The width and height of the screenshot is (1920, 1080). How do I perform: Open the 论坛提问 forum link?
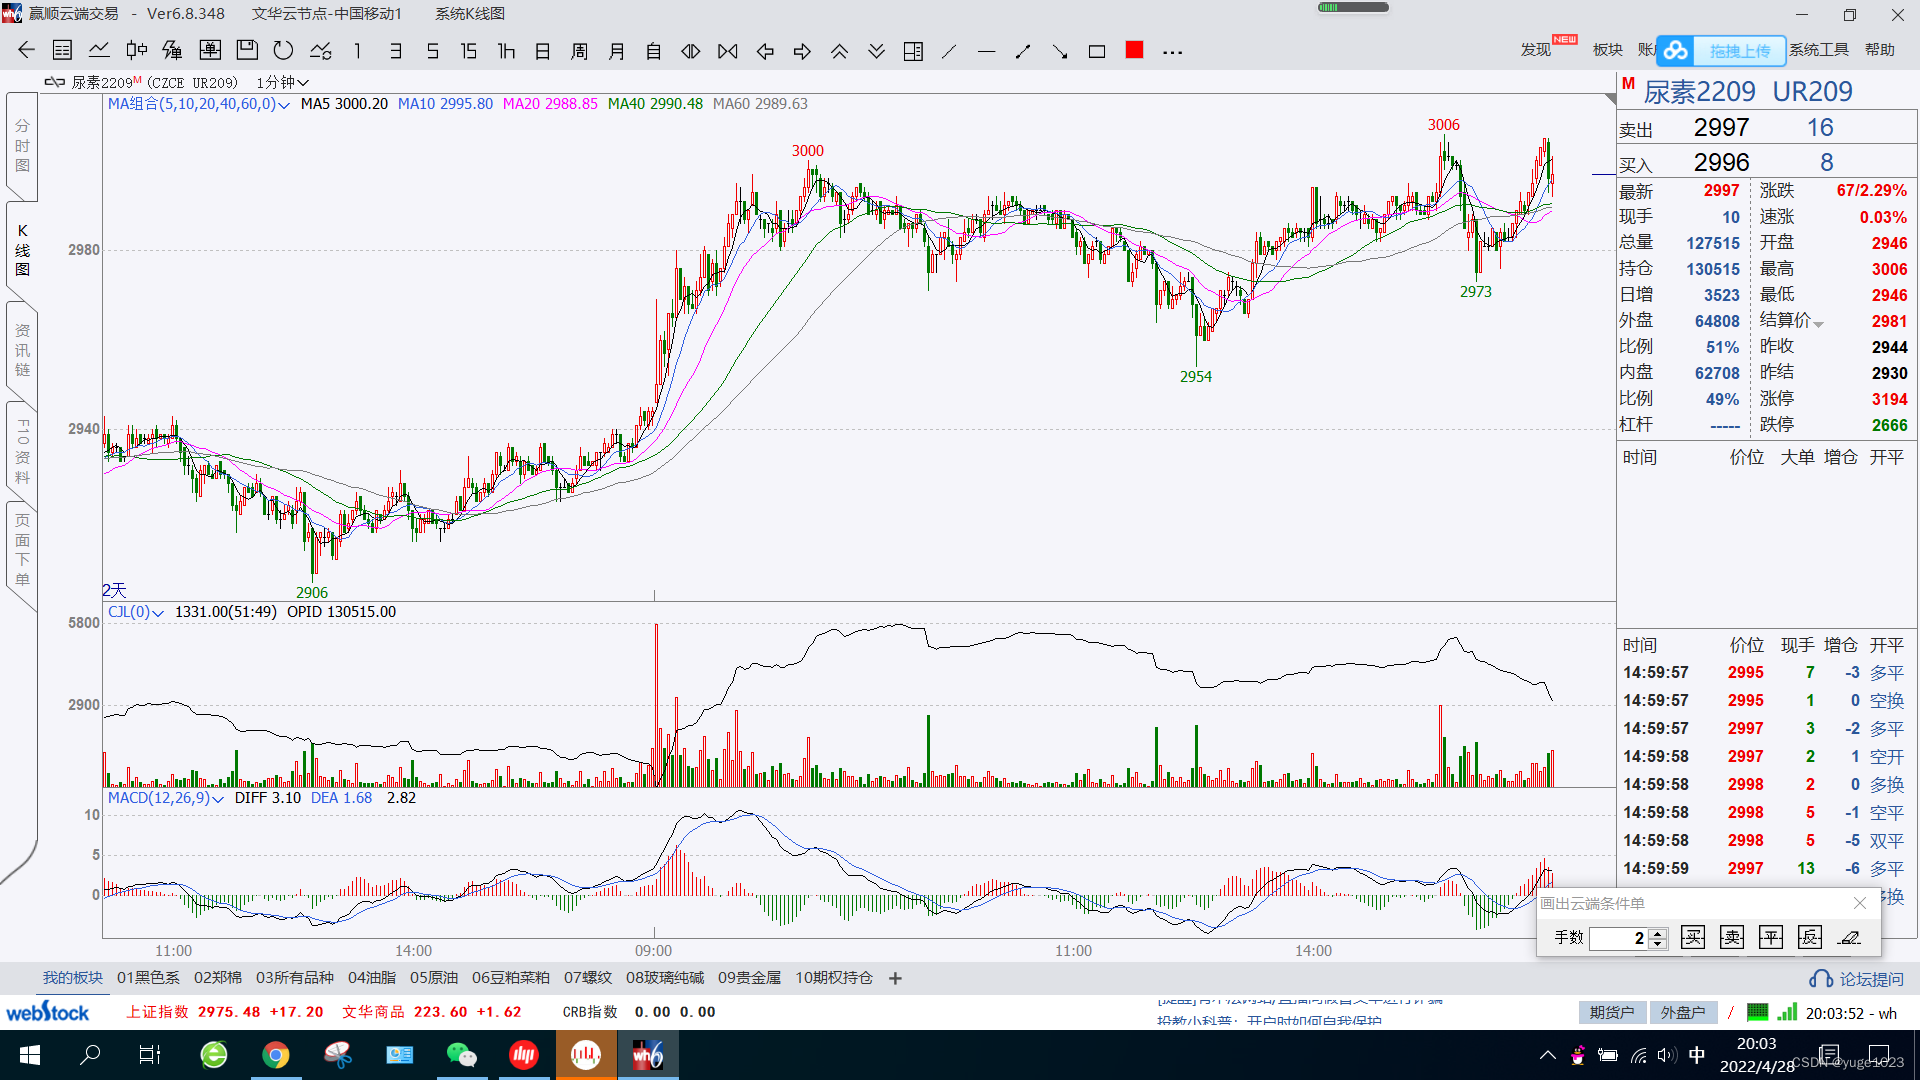[x=1857, y=979]
